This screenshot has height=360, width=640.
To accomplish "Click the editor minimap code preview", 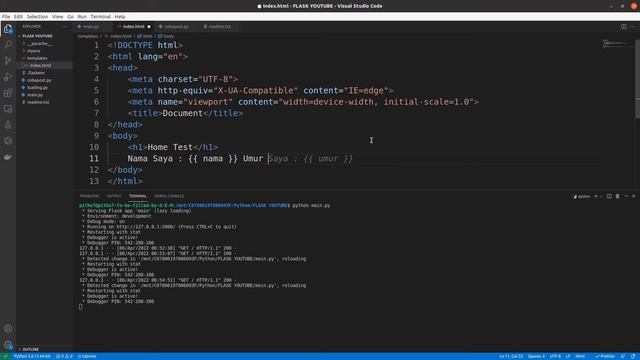I will 618,43.
